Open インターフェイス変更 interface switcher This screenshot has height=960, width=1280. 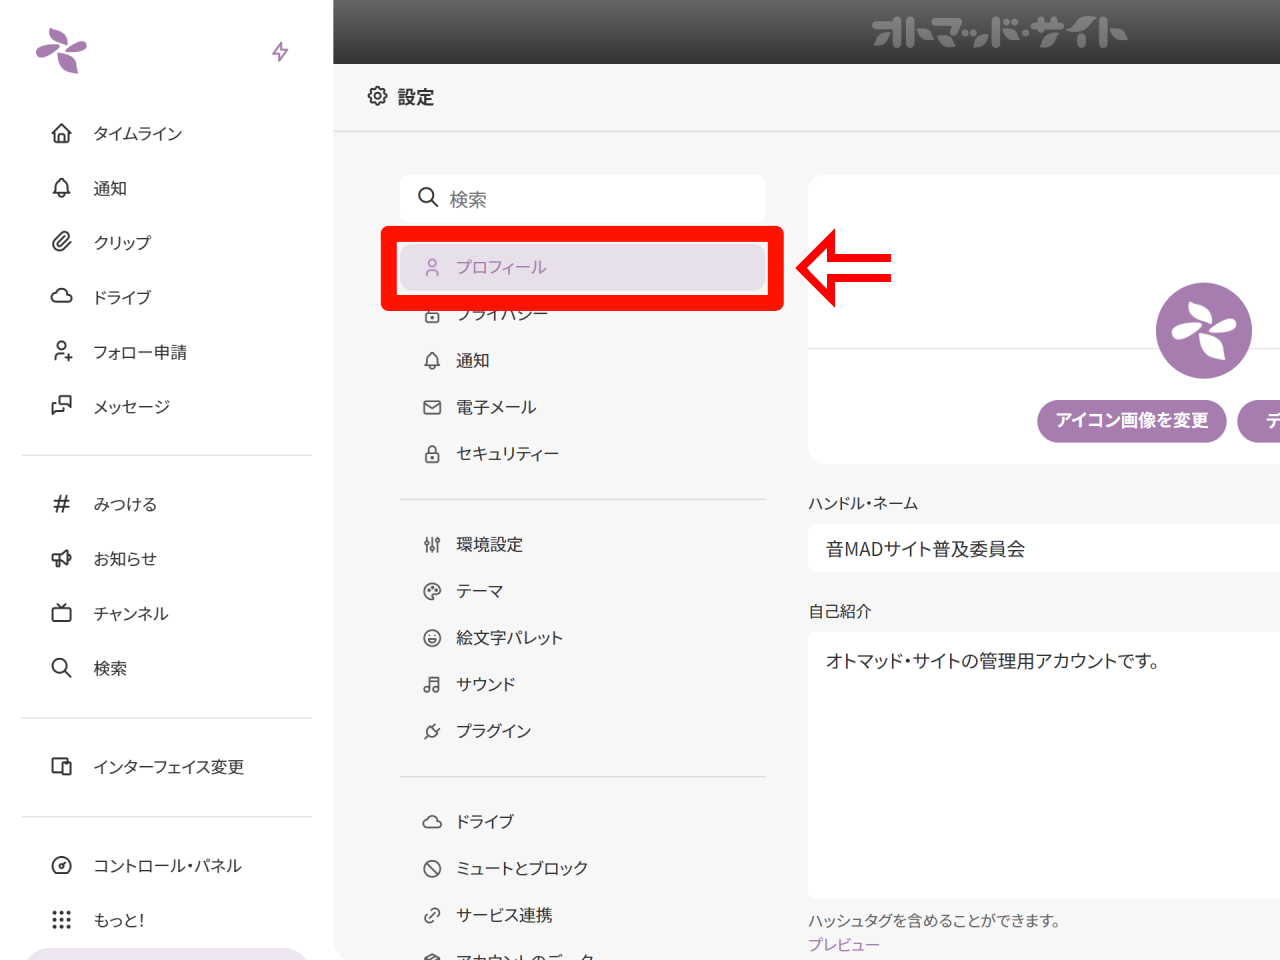point(168,767)
